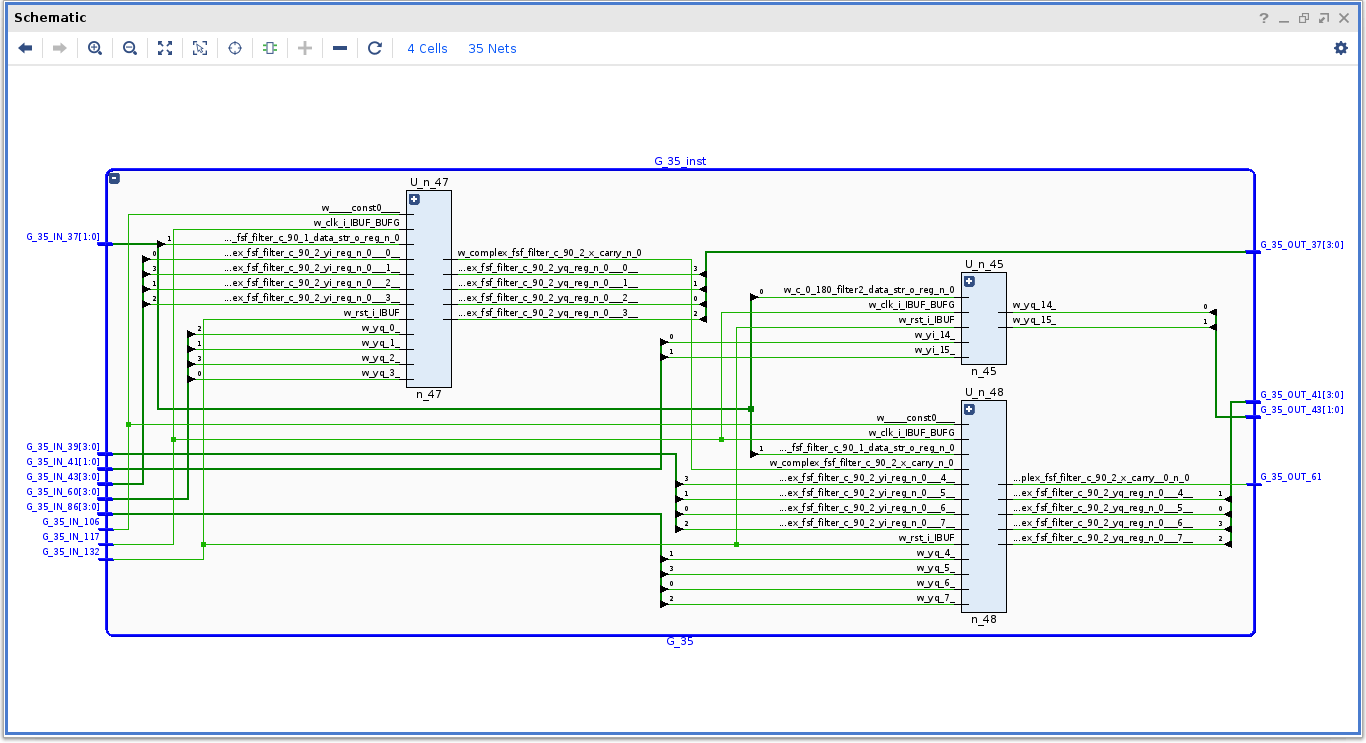Go back with the Previous arrow
Screen dimensions: 1366x743
click(26, 48)
